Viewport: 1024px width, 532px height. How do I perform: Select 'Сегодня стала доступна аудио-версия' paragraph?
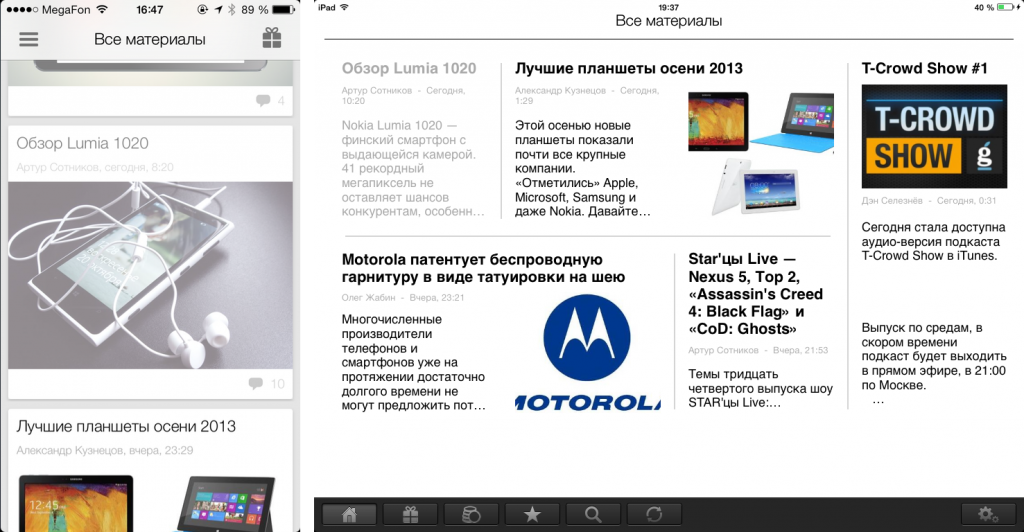(933, 242)
